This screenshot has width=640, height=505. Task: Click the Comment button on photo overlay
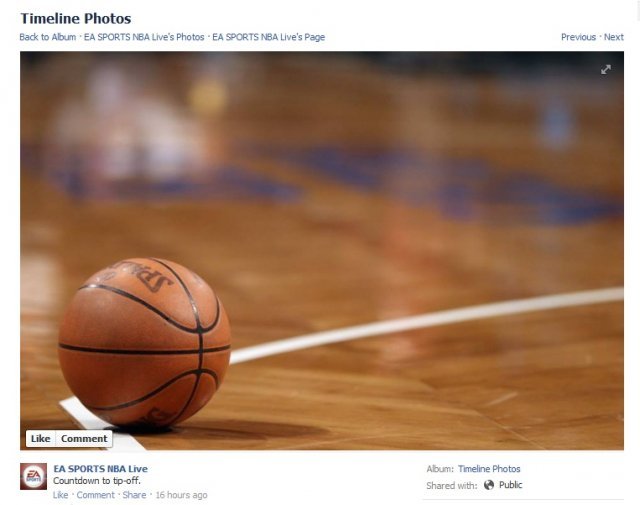(84, 439)
